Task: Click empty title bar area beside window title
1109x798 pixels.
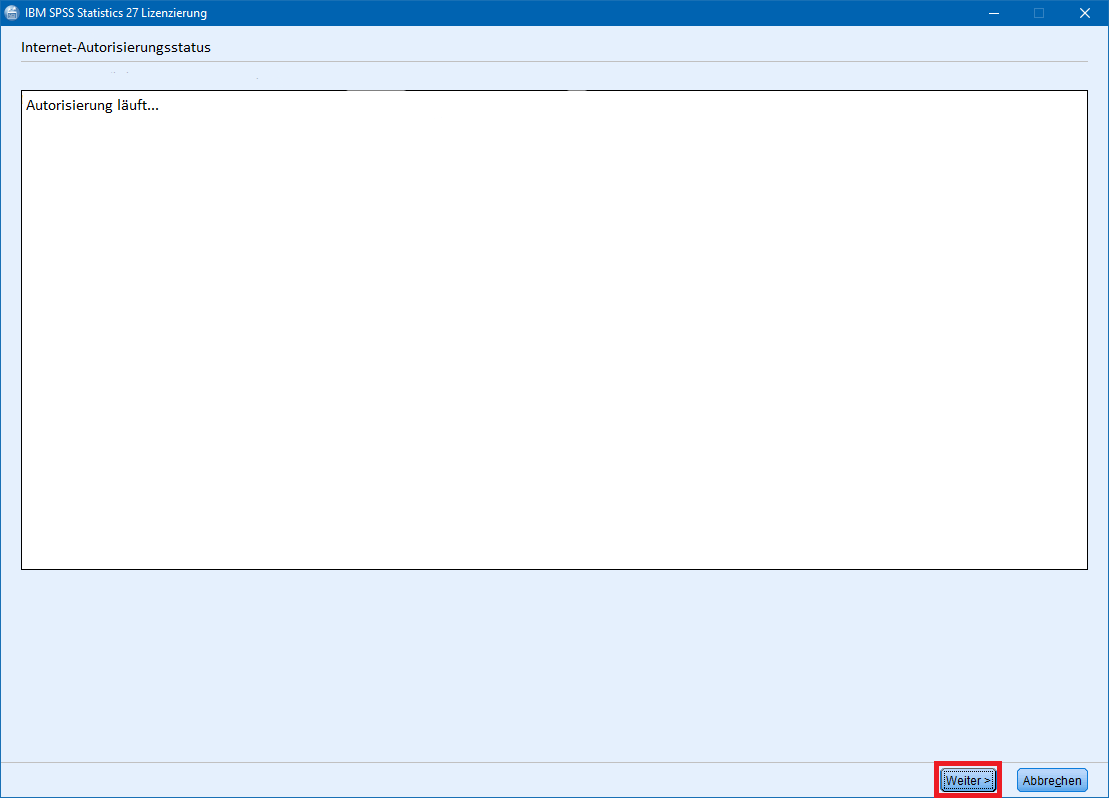Action: point(600,13)
